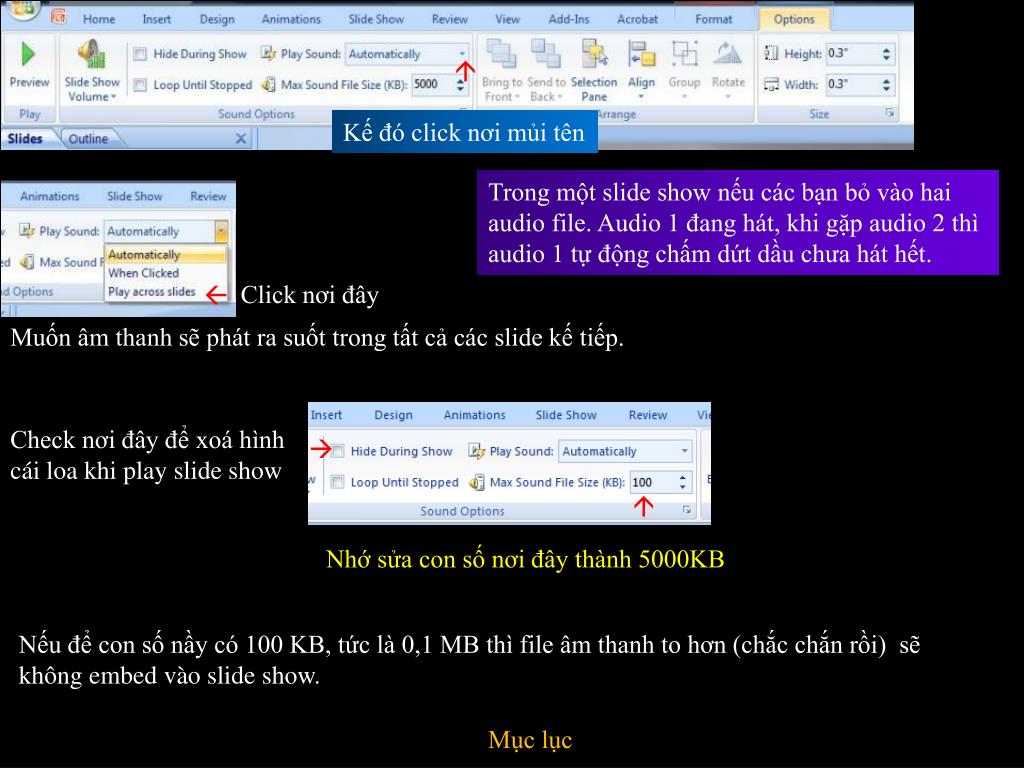Toggle Hide During Show checkbox in top ribbon
The height and width of the screenshot is (768, 1024).
click(x=140, y=54)
